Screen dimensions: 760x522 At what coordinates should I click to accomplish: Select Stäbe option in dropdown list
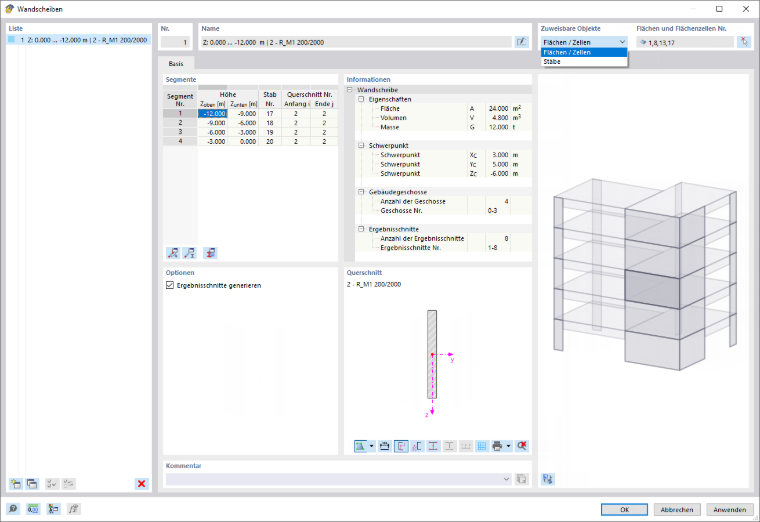[584, 62]
